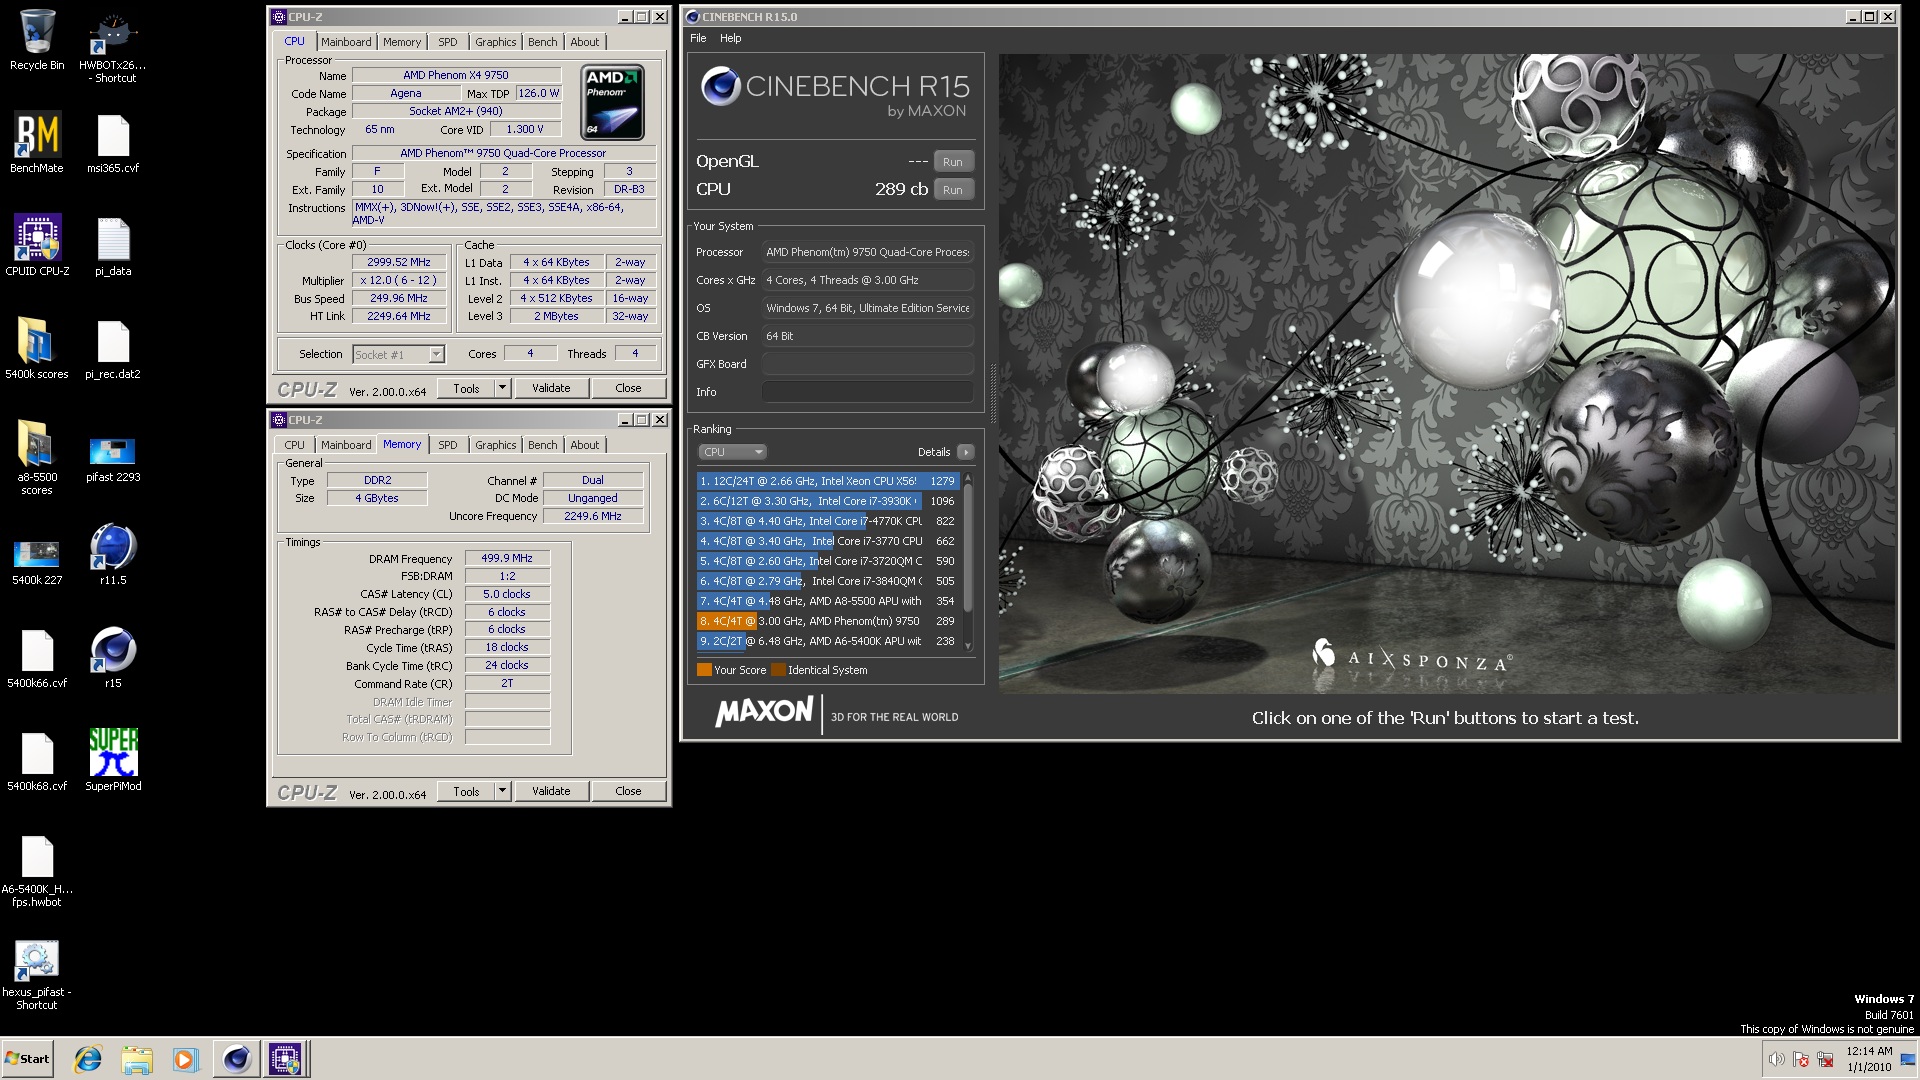Expand Tools dropdown arrow in top CPU-Z
The image size is (1920, 1080).
pos(502,388)
